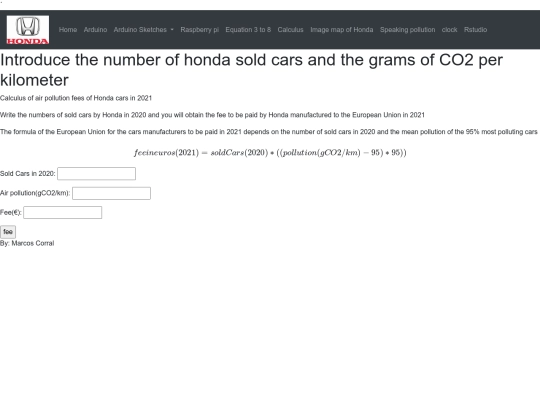Open the Calculus nav item
Viewport: 540px width, 405px height.
[x=291, y=30]
